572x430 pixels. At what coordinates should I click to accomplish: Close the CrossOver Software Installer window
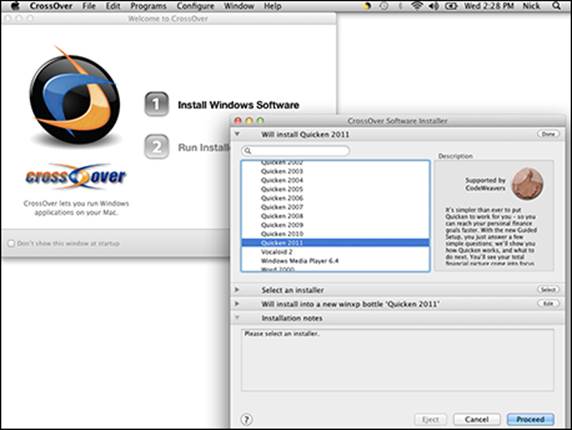tap(238, 120)
